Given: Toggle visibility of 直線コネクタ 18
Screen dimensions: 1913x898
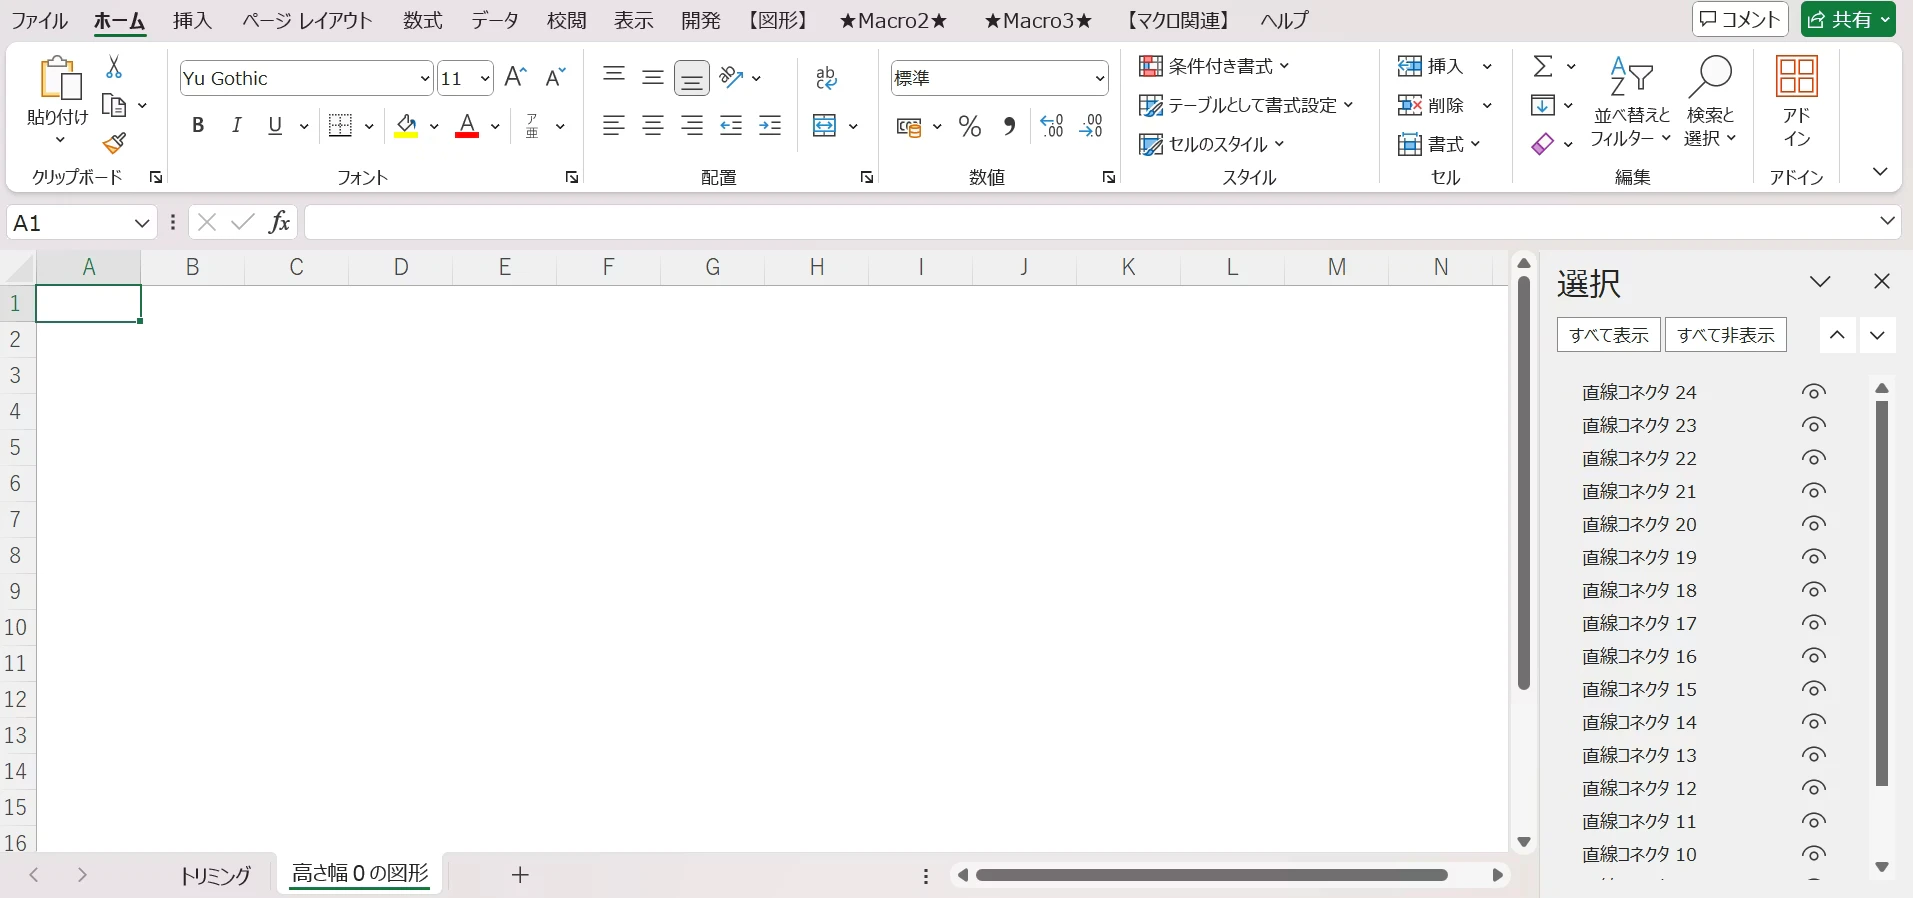Looking at the screenshot, I should point(1814,590).
